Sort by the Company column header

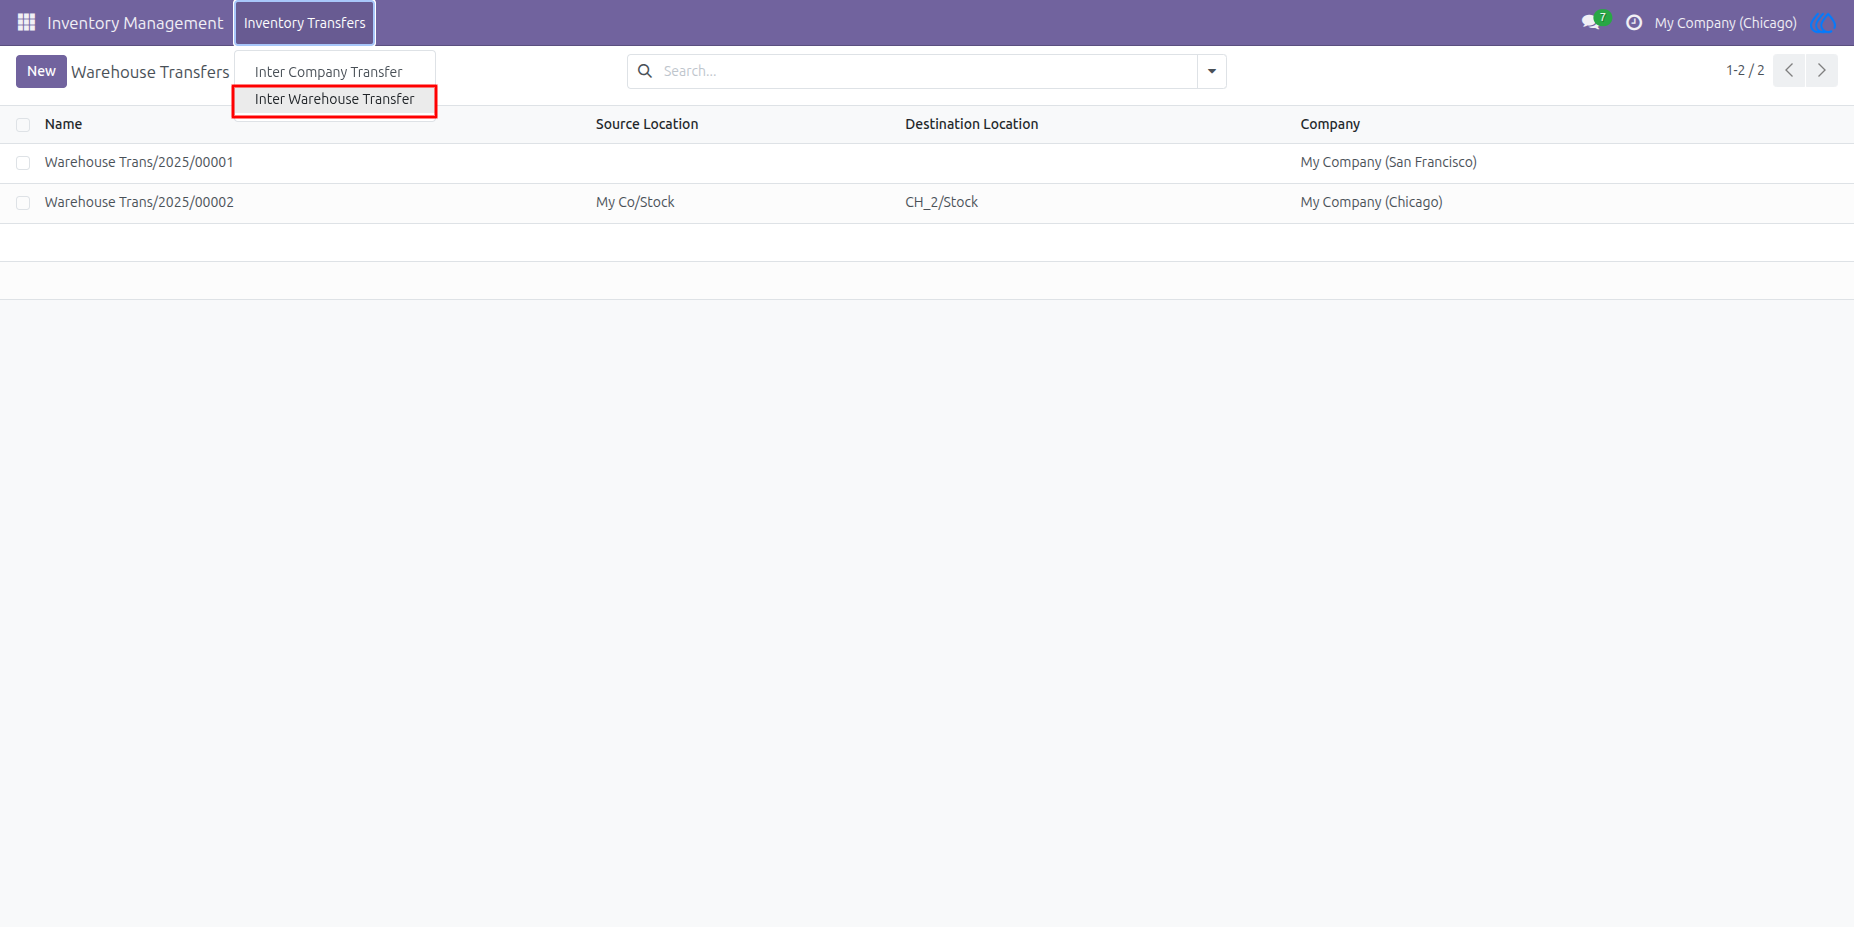[1330, 124]
